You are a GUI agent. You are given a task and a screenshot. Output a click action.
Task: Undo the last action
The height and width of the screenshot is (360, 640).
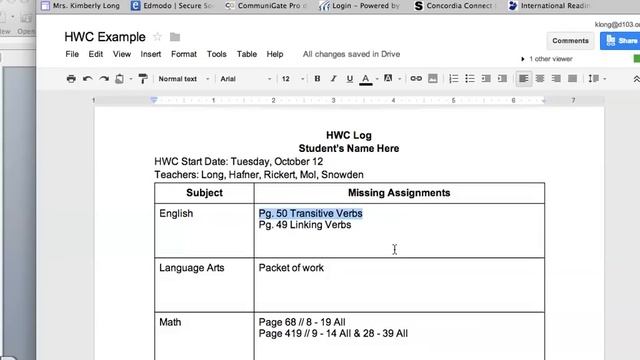click(87, 79)
